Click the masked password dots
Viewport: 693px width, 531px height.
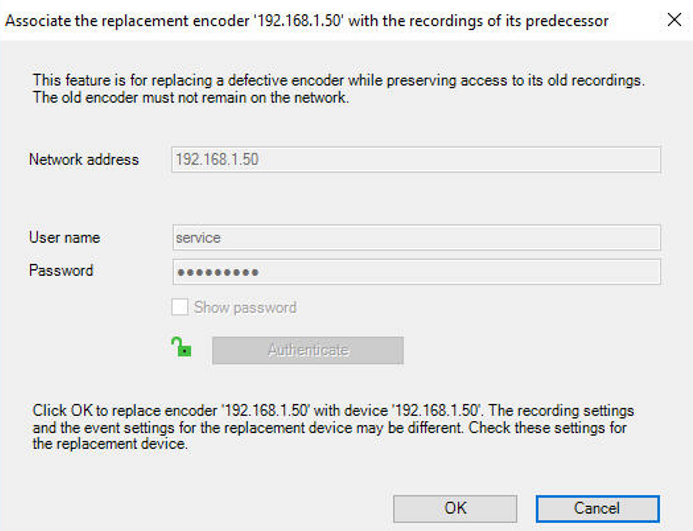tap(217, 272)
